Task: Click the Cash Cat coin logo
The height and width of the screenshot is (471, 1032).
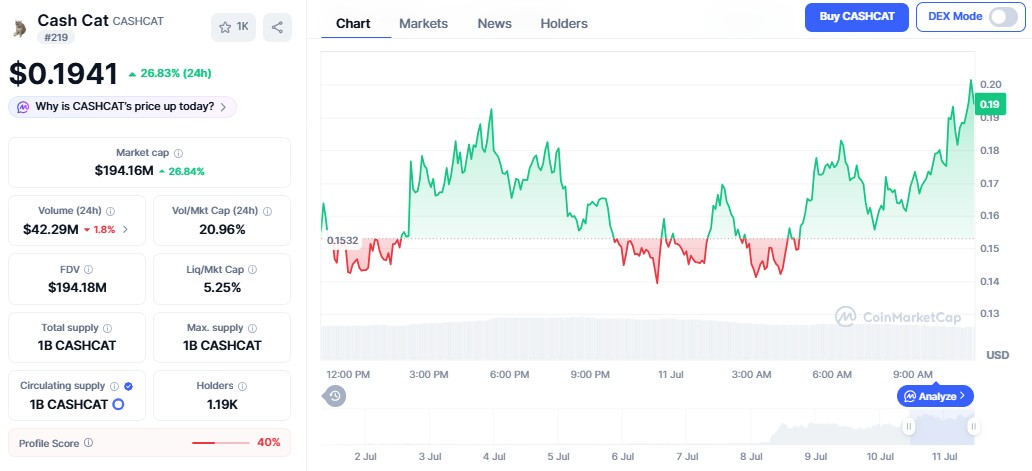Action: pyautogui.click(x=20, y=28)
